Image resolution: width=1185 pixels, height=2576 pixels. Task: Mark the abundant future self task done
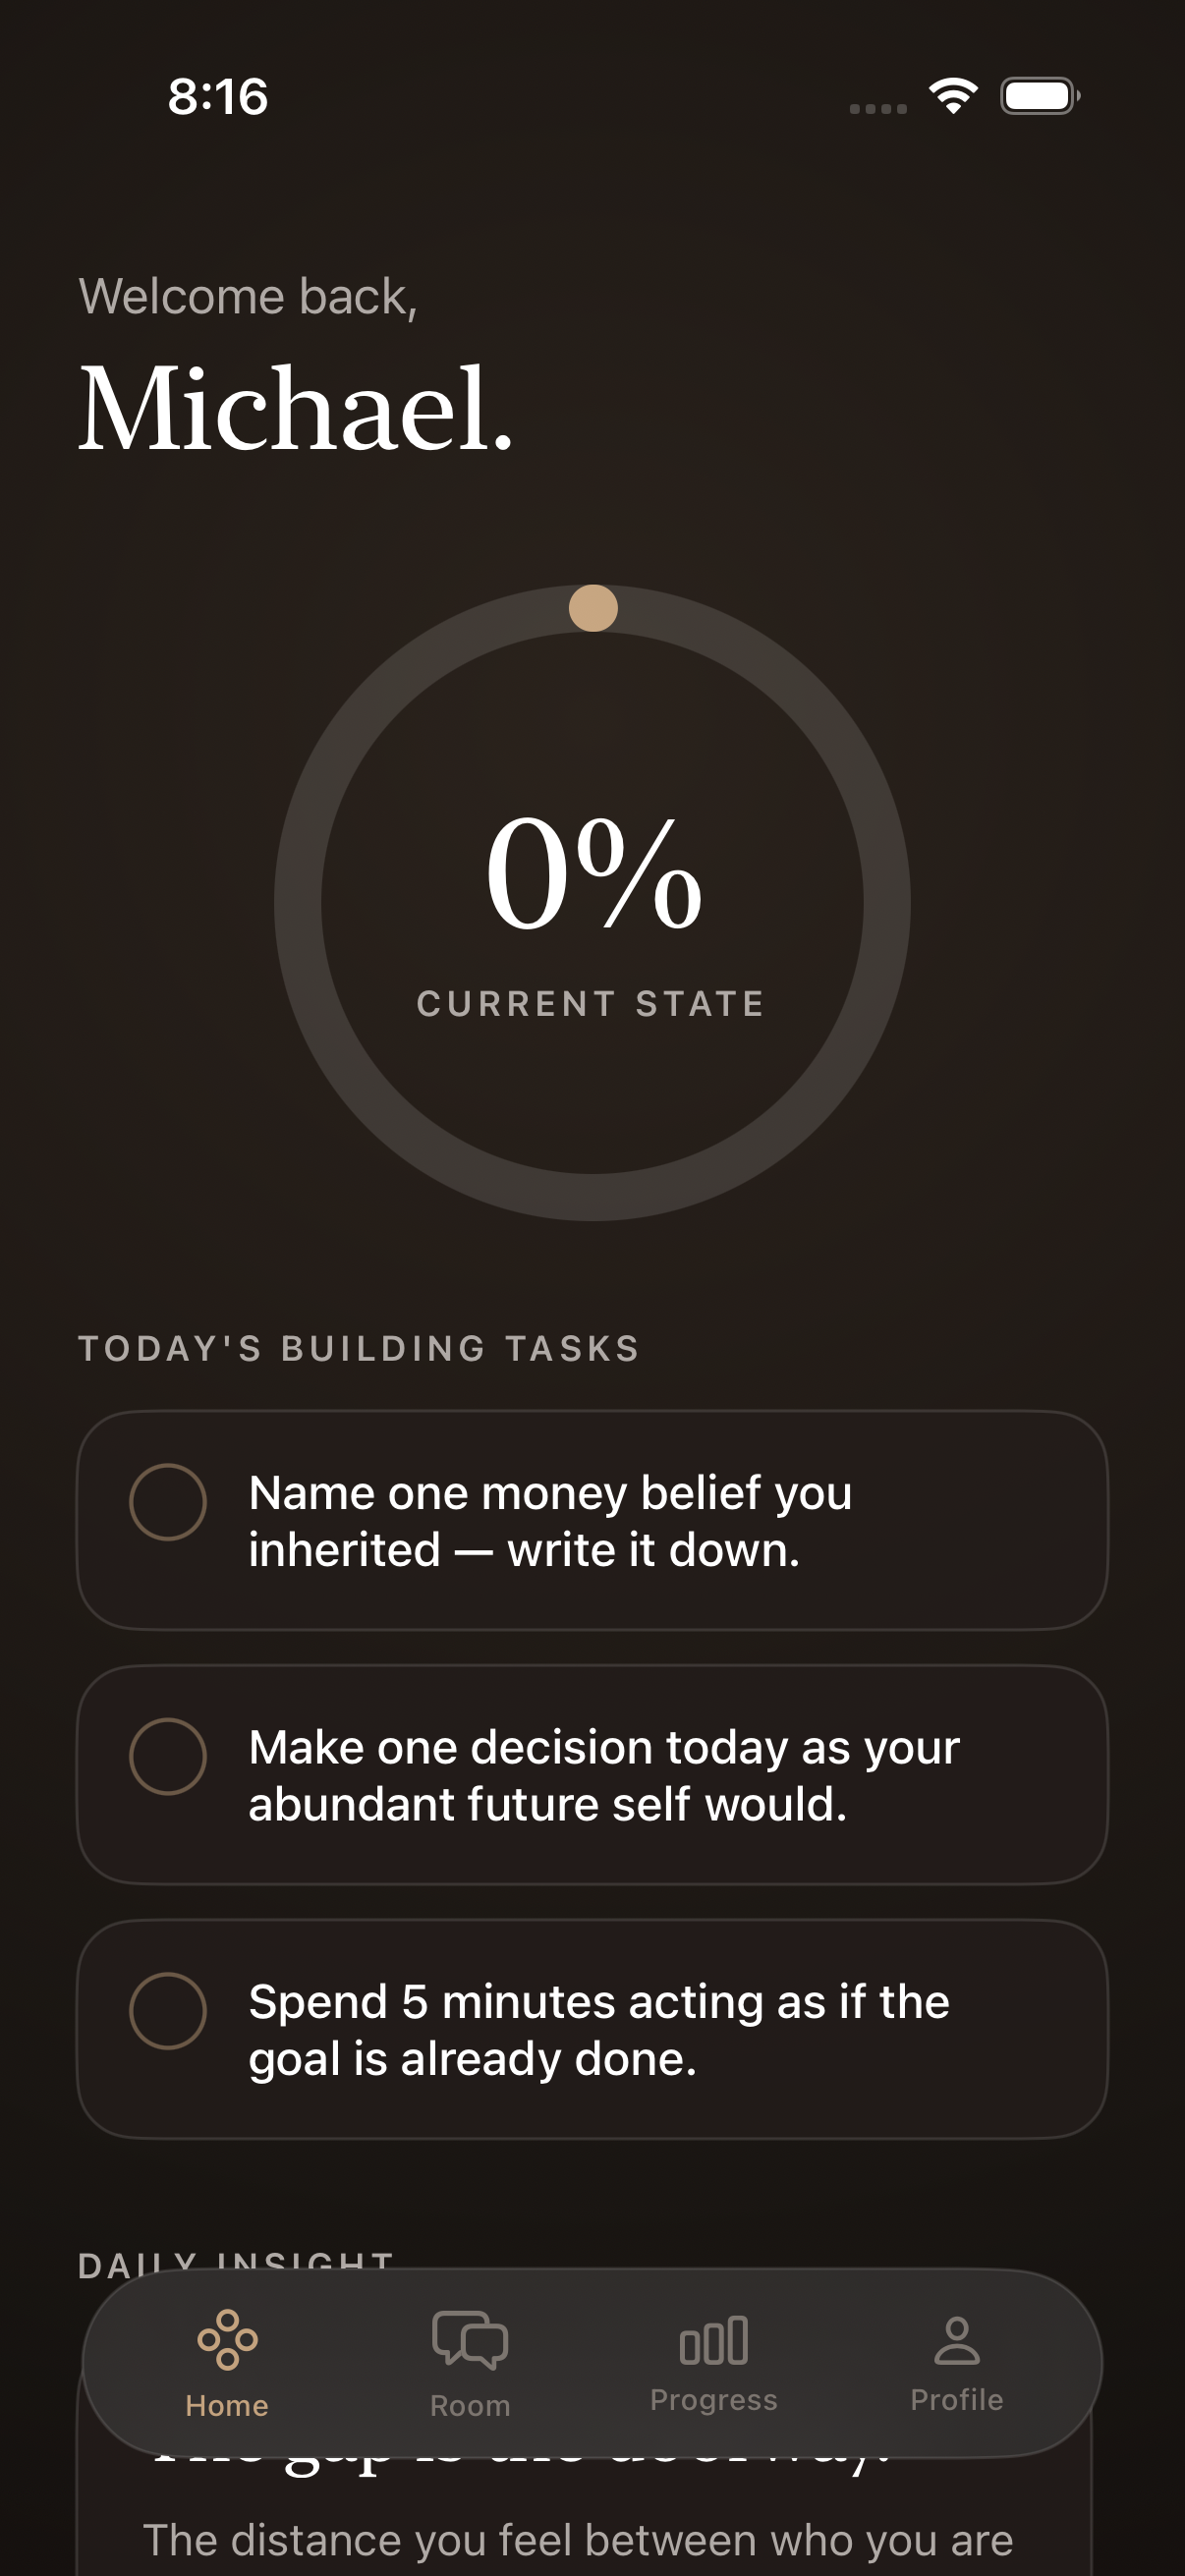coord(168,1756)
